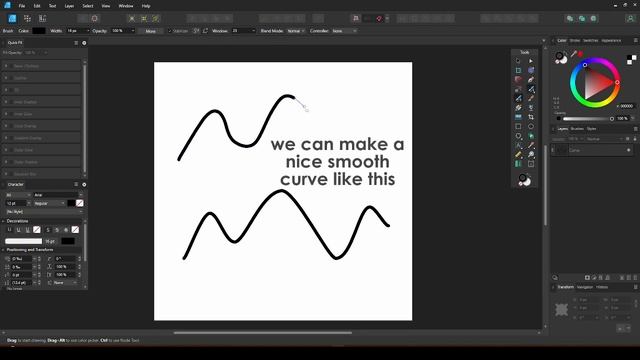640x360 pixels.
Task: Select the Move tool in Tools panel
Action: [x=518, y=61]
